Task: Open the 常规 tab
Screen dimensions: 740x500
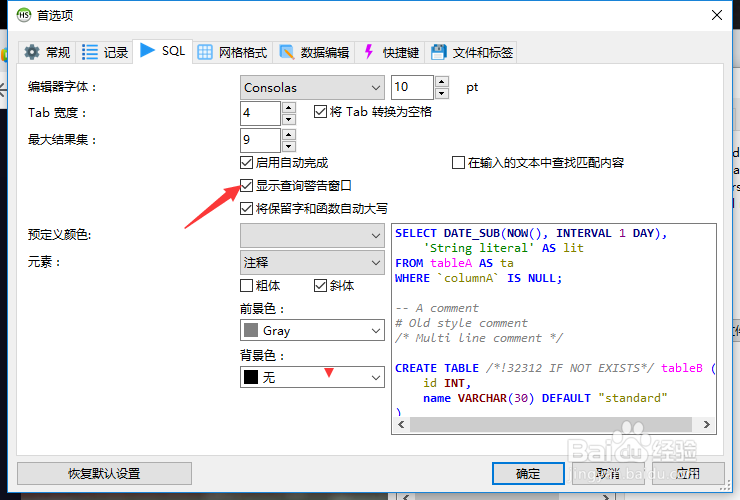Action: pos(47,52)
